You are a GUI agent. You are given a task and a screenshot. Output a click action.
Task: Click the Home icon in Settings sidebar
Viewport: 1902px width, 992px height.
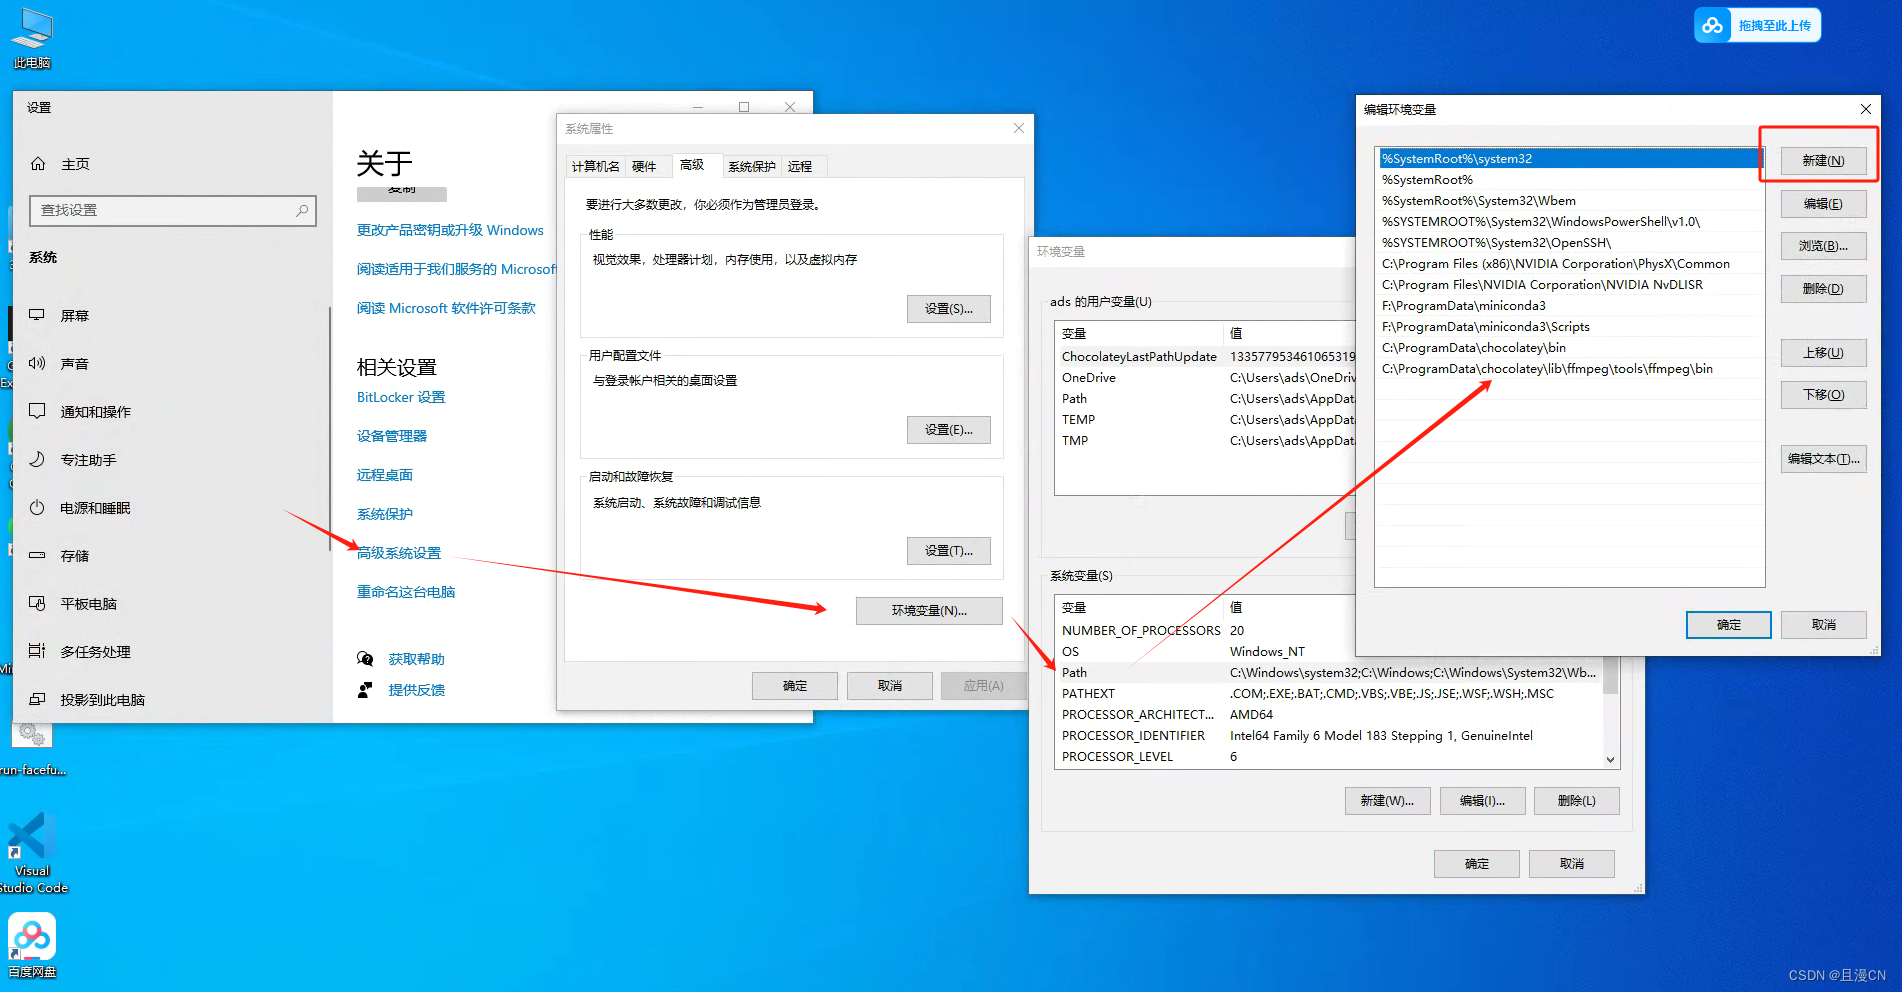point(38,163)
